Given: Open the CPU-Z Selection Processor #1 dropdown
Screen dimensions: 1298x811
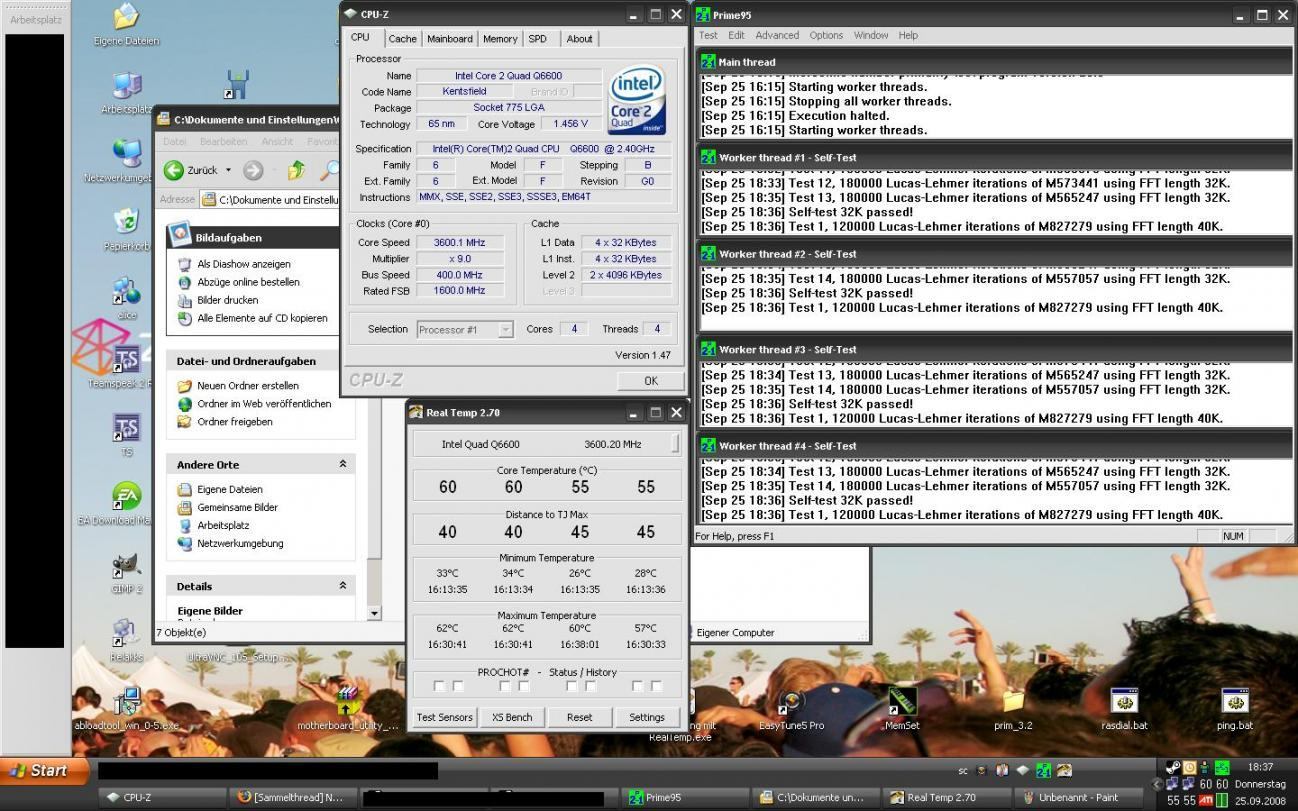Looking at the screenshot, I should (505, 329).
